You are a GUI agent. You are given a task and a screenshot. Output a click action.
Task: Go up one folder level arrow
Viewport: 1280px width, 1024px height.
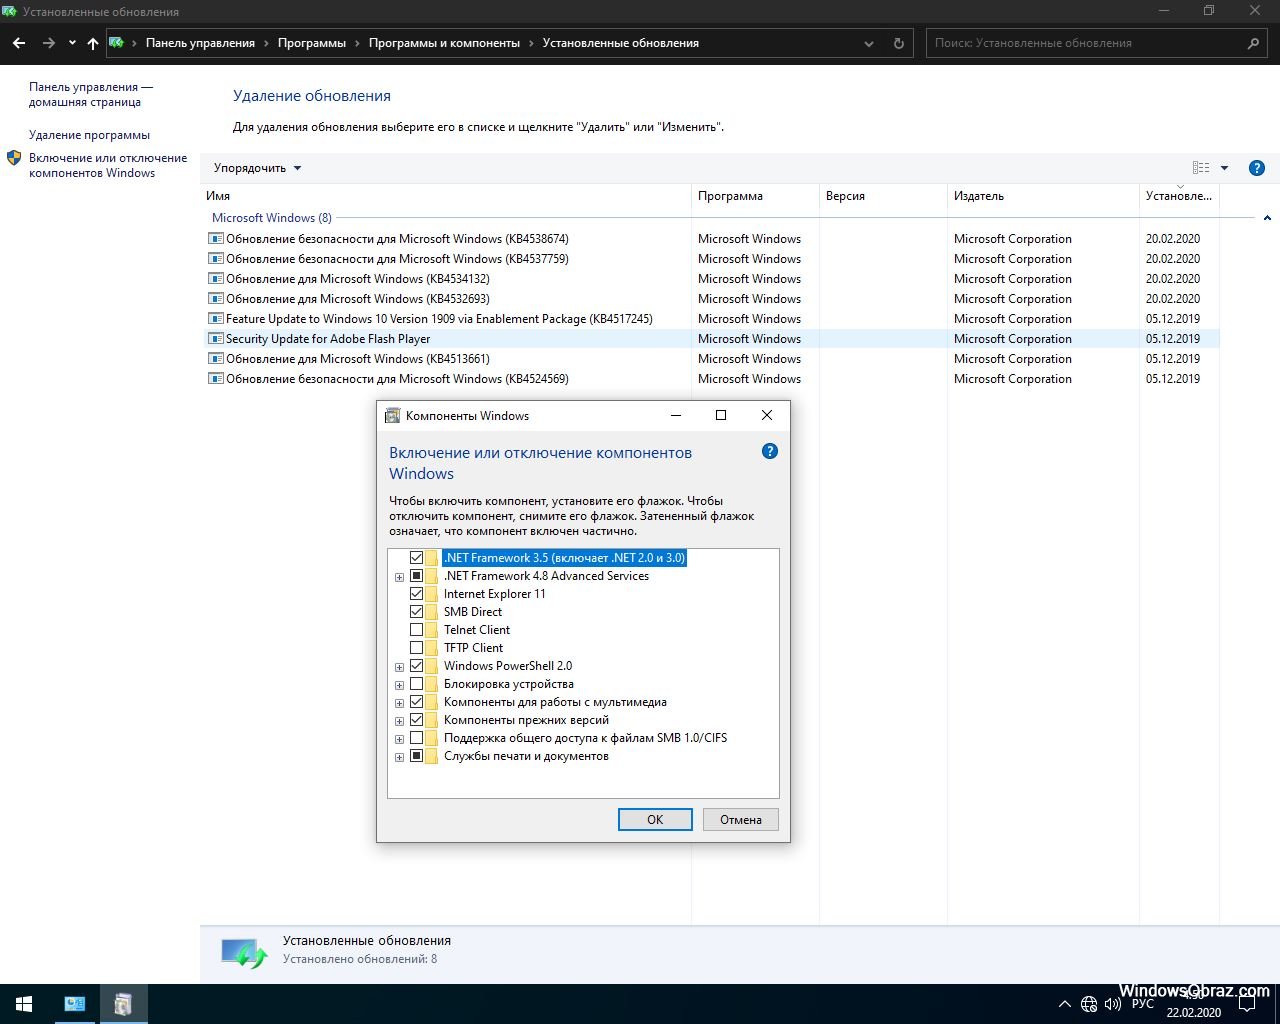pyautogui.click(x=92, y=43)
